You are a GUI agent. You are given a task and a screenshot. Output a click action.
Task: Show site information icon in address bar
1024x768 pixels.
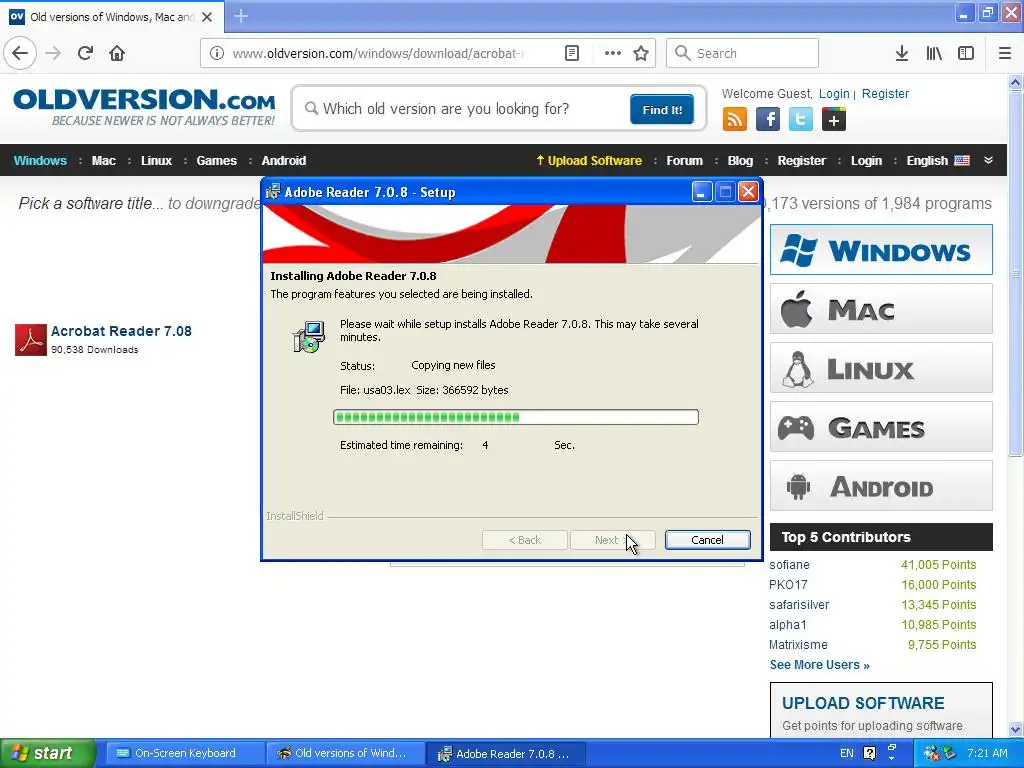[x=217, y=53]
